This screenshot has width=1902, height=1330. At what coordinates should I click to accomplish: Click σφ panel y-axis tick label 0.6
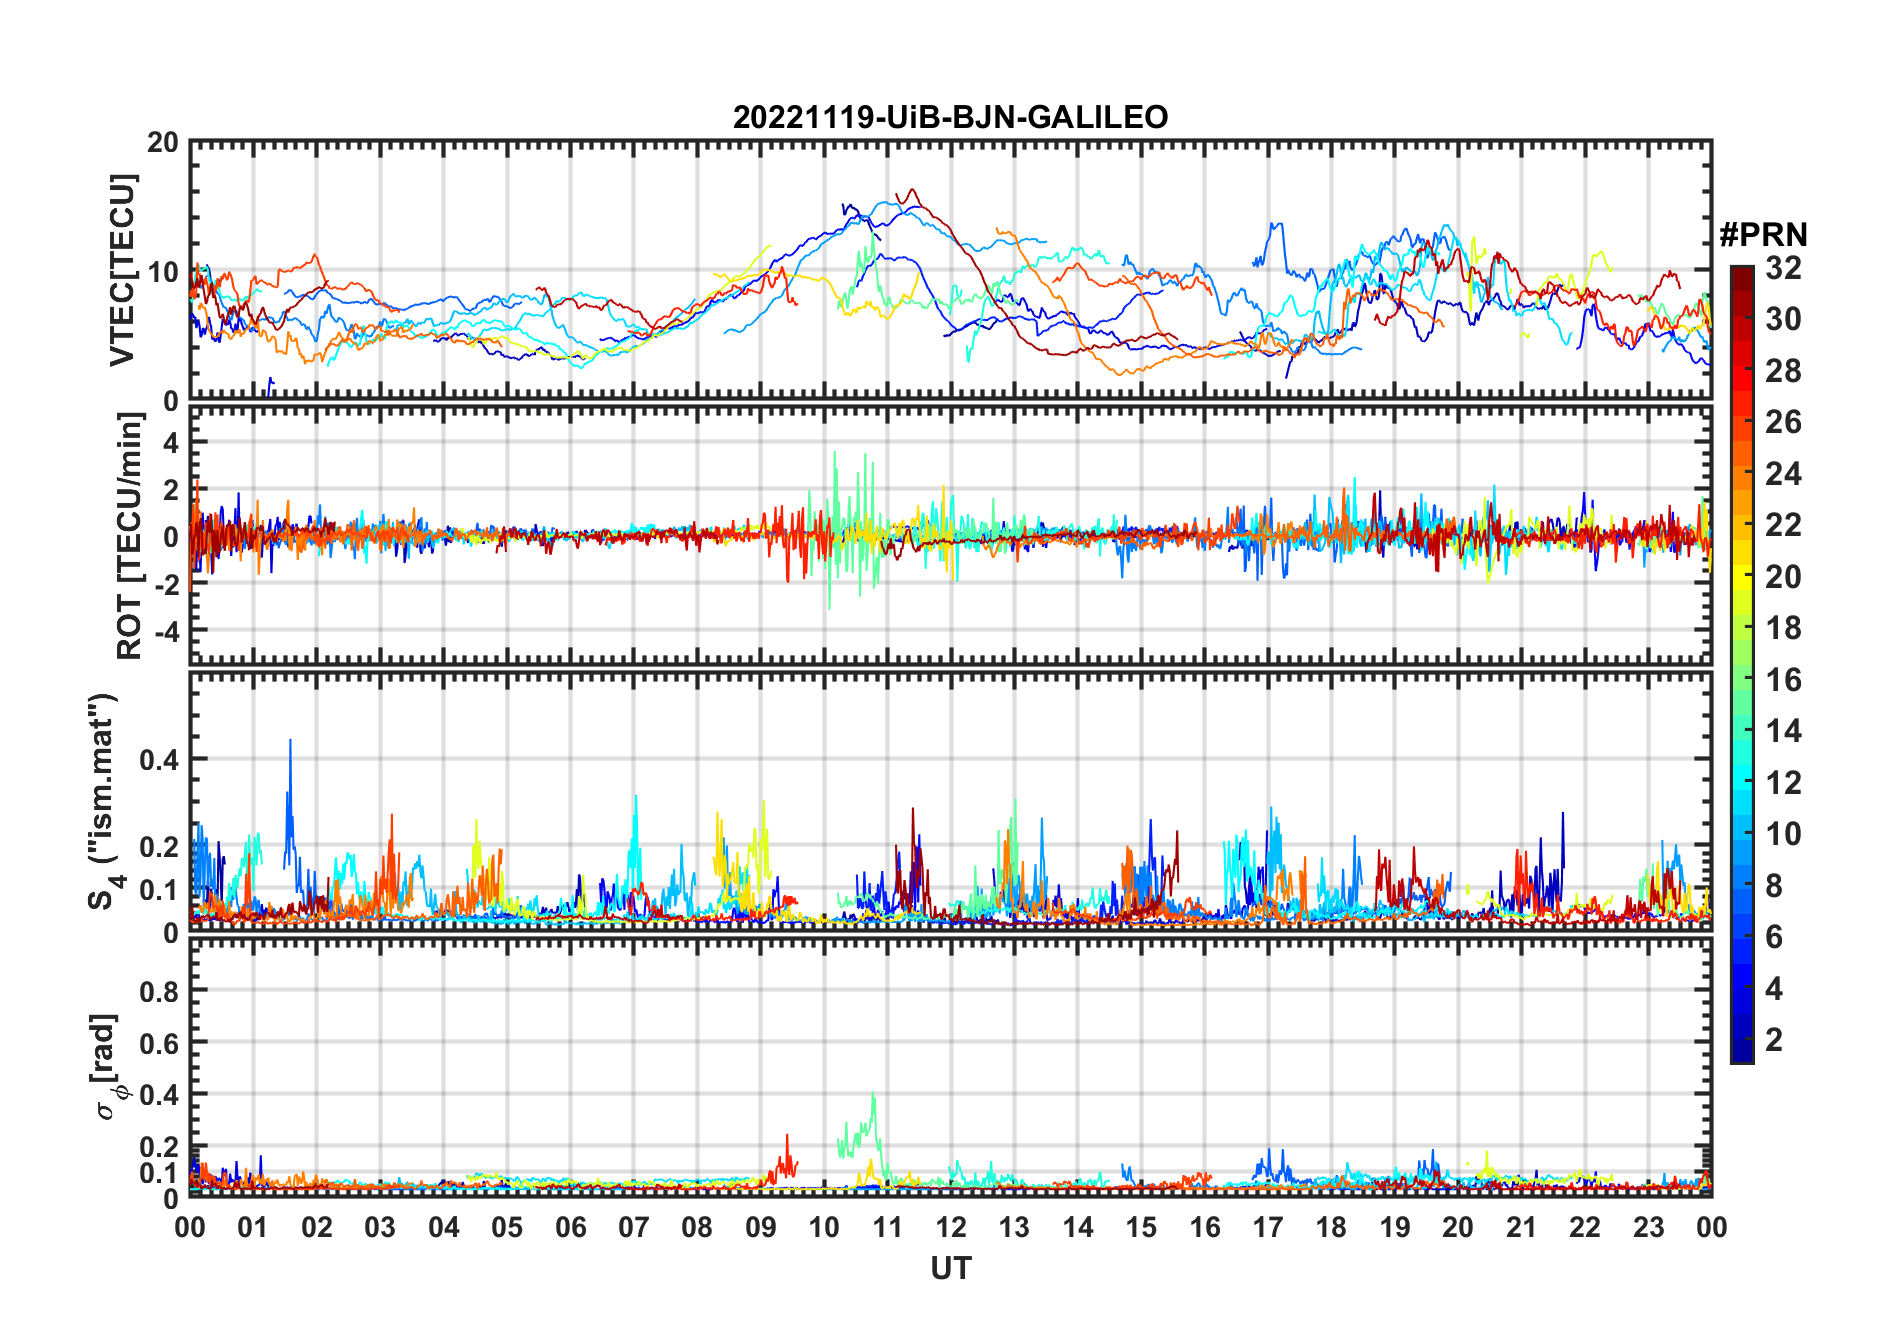[159, 1043]
